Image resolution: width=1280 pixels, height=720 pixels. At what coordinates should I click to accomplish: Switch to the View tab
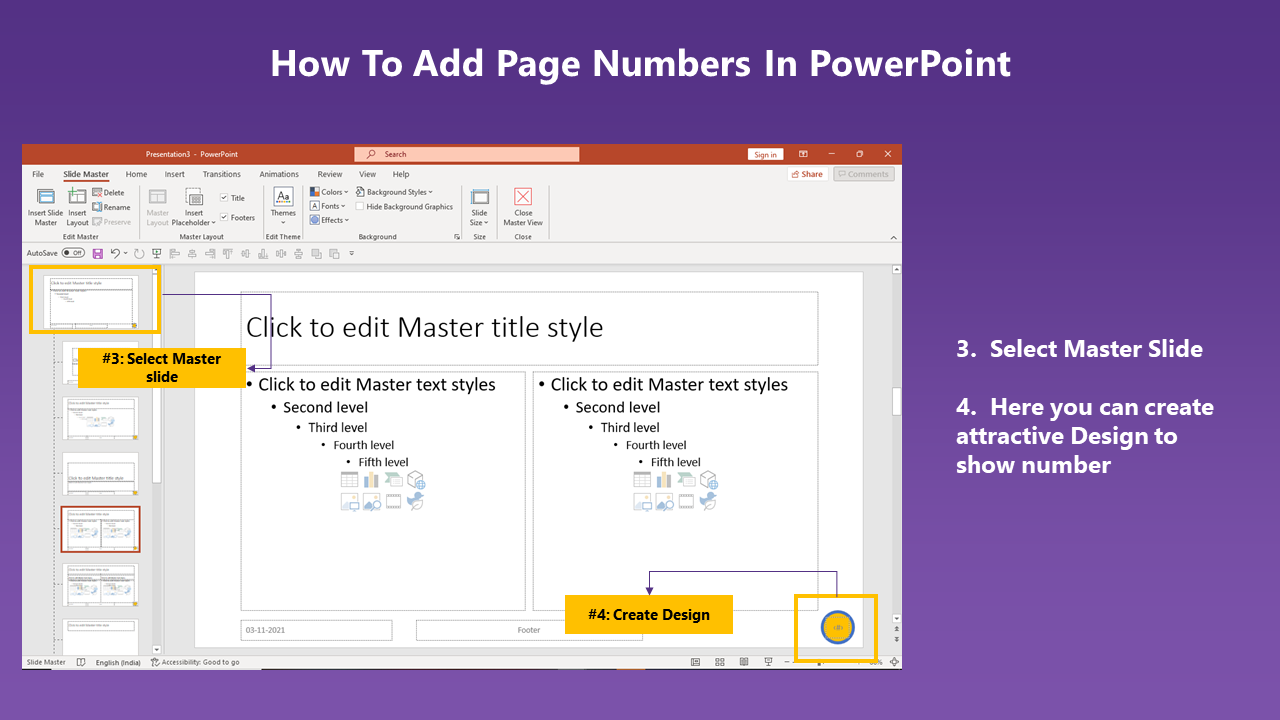pos(367,174)
